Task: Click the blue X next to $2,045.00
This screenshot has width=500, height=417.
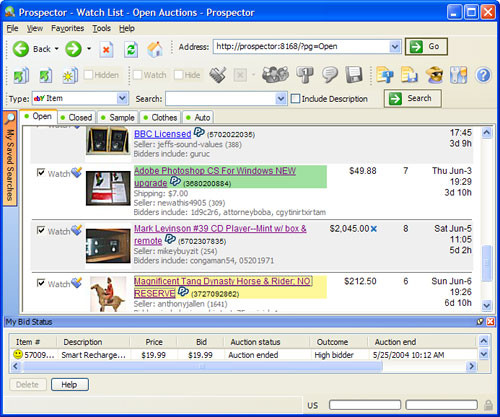Action: pos(374,229)
